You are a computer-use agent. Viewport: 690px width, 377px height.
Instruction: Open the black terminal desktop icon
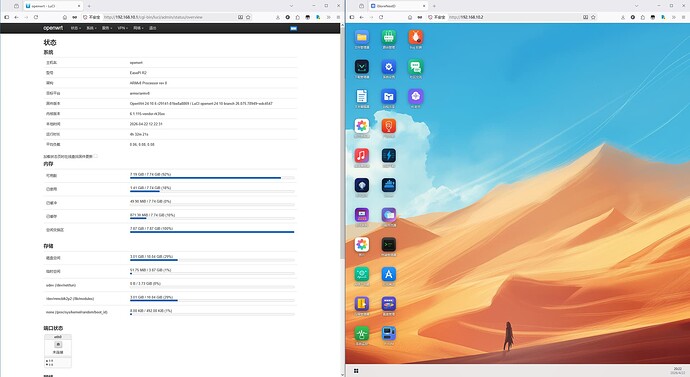pos(389,244)
